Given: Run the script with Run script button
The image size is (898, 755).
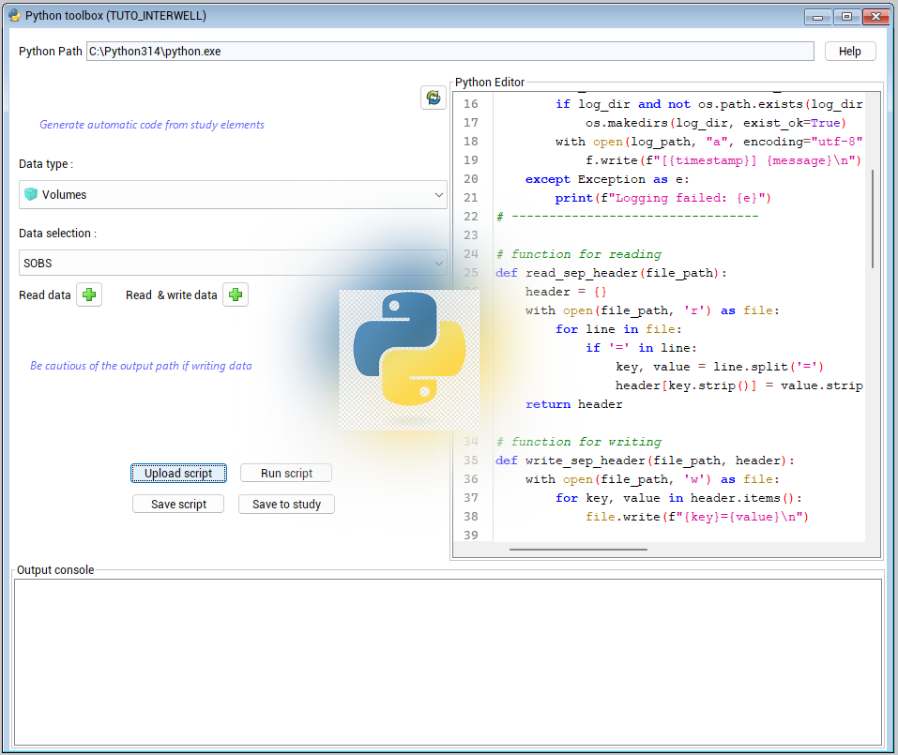Looking at the screenshot, I should pos(286,473).
